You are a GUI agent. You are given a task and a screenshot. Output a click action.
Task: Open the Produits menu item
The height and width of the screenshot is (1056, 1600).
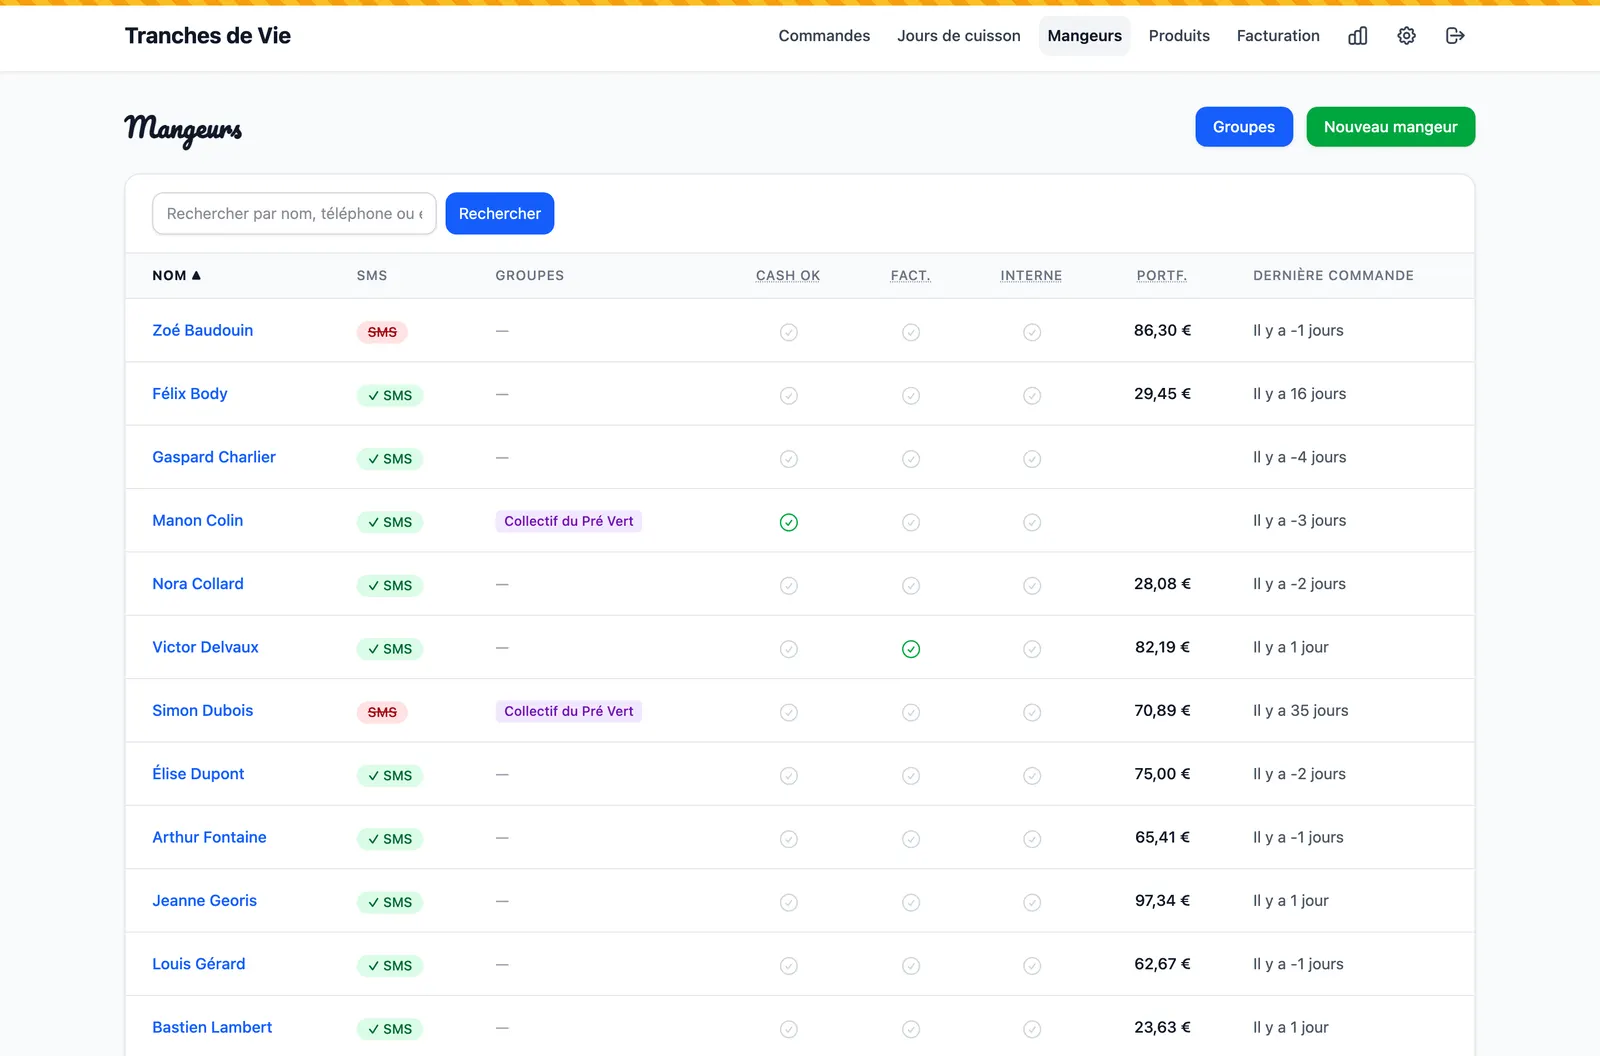(1179, 36)
